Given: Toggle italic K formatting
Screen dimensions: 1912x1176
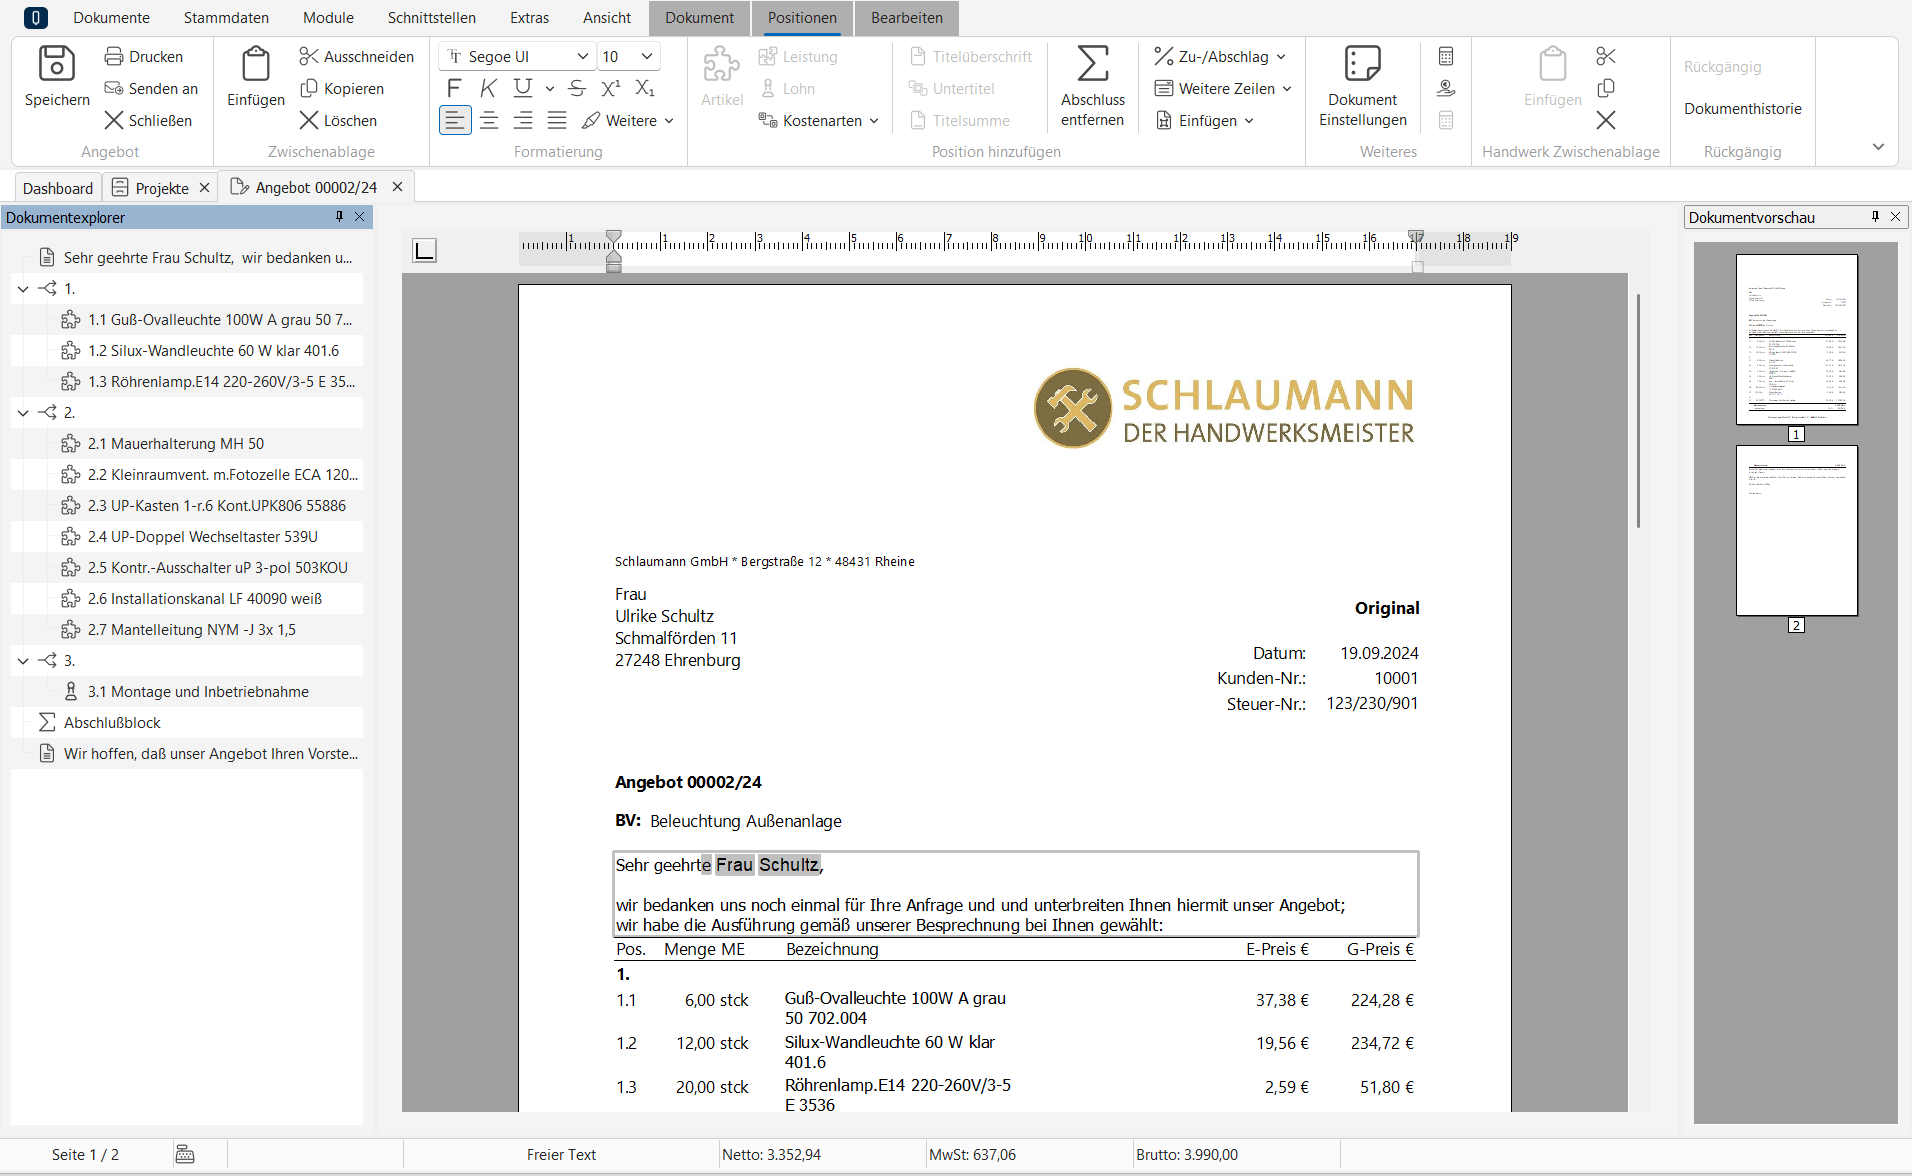Looking at the screenshot, I should [x=488, y=88].
